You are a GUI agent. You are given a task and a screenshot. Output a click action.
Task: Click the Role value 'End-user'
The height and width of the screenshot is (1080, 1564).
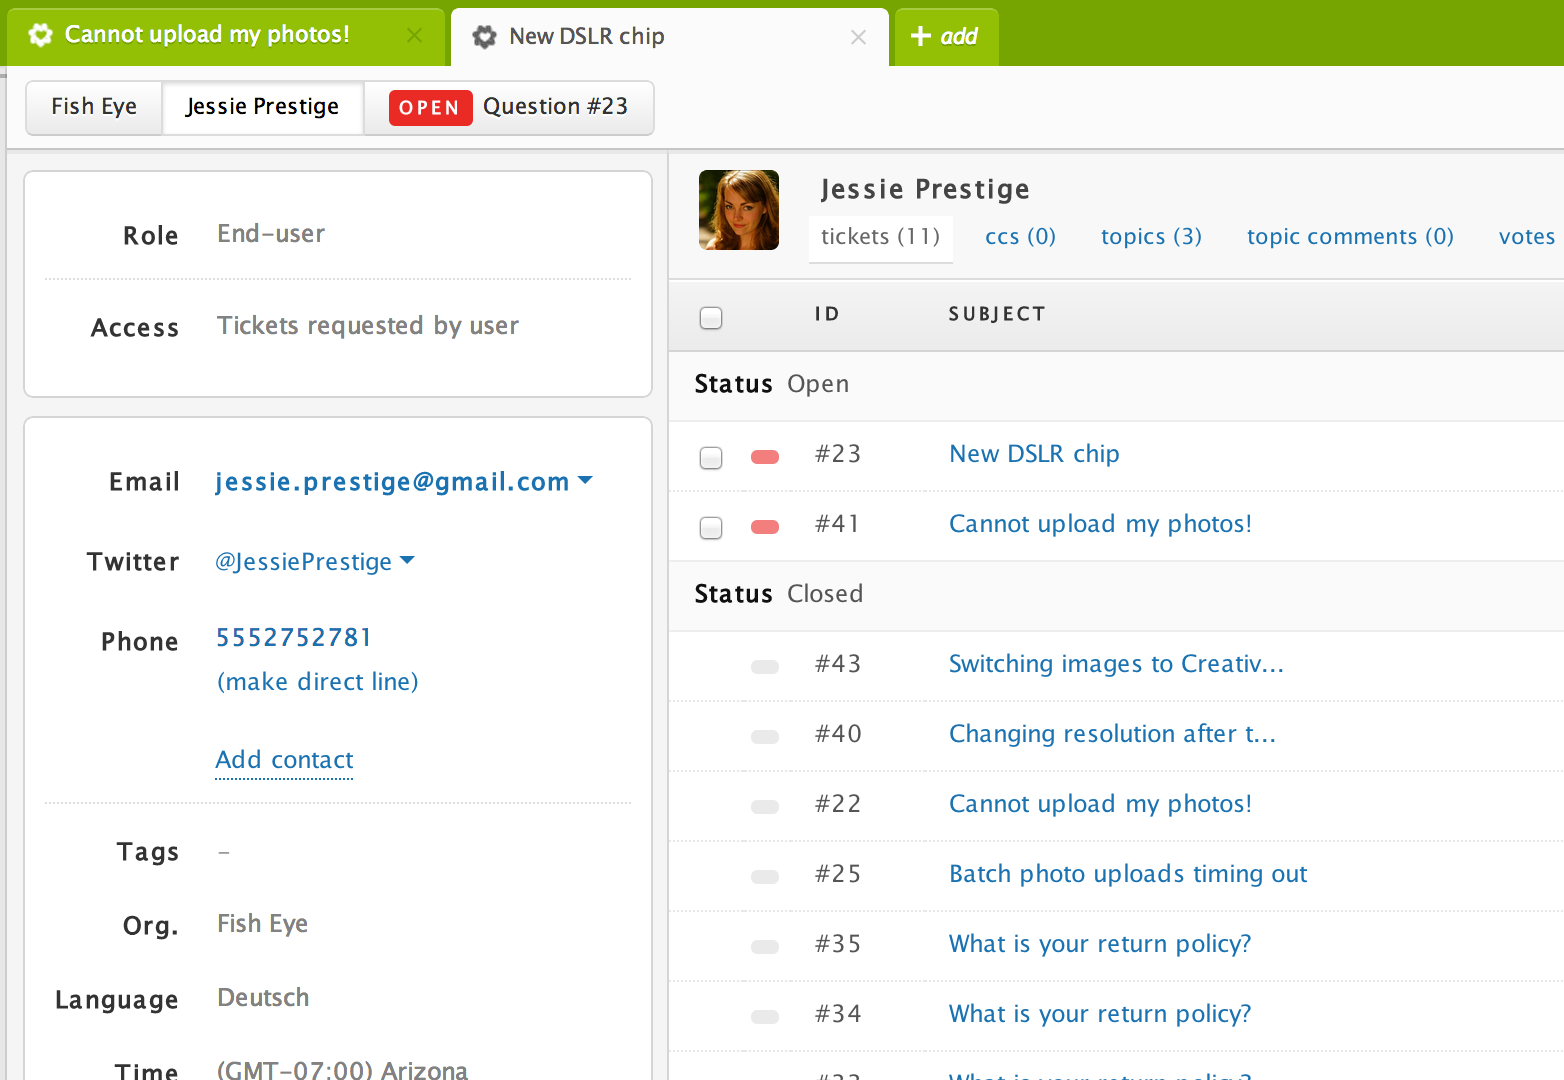point(271,234)
